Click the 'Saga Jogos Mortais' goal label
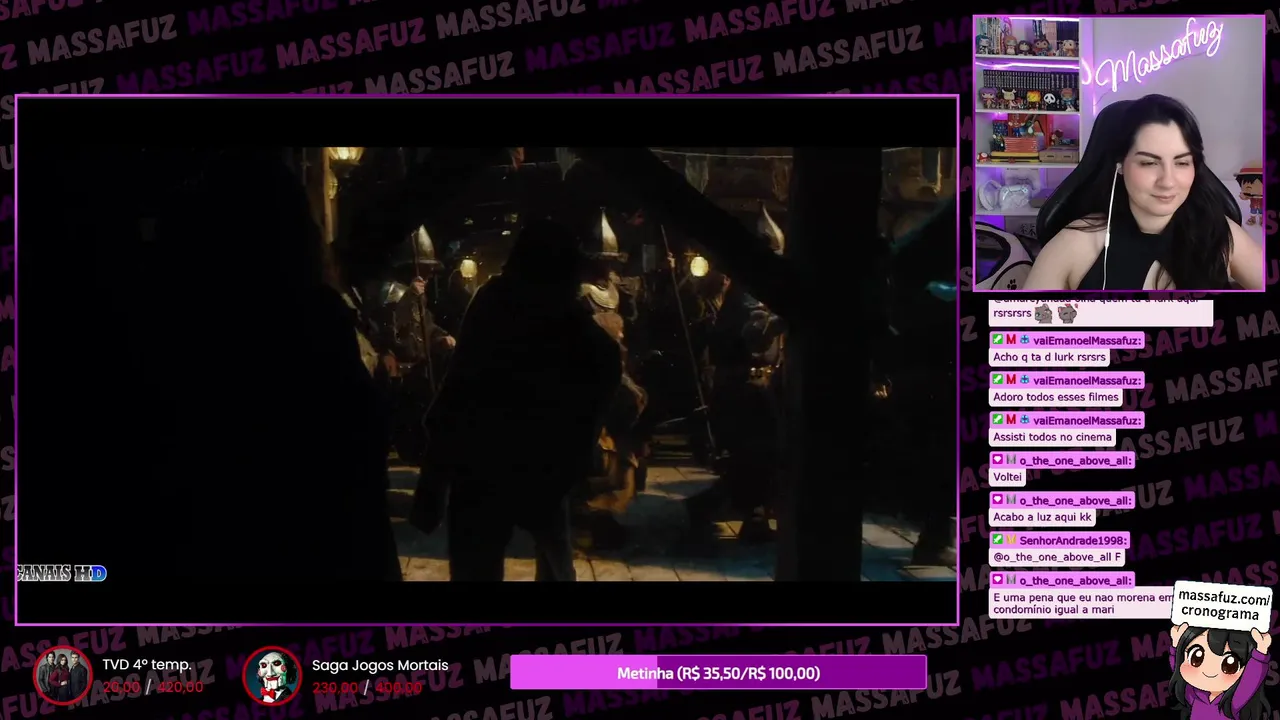1280x720 pixels. pyautogui.click(x=380, y=665)
